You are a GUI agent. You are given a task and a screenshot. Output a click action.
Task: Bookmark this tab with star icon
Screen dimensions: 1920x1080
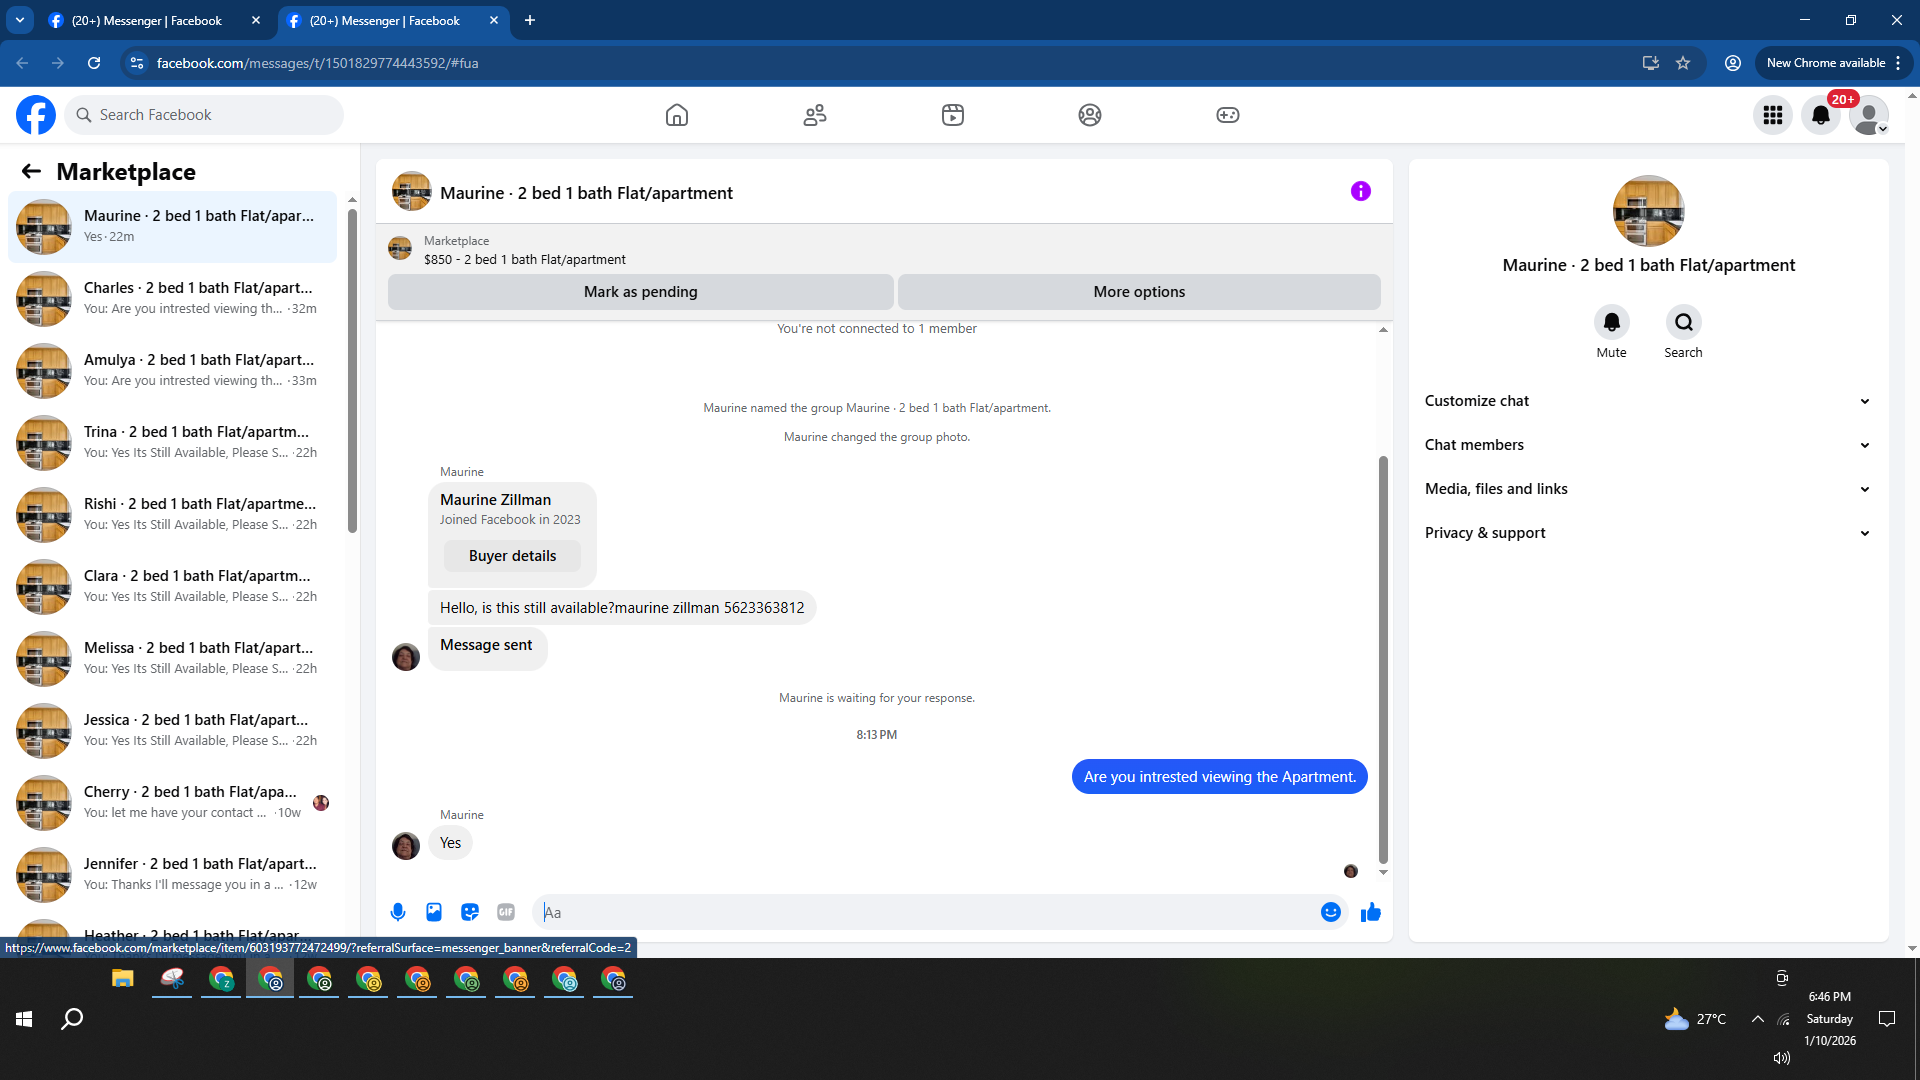(x=1683, y=63)
